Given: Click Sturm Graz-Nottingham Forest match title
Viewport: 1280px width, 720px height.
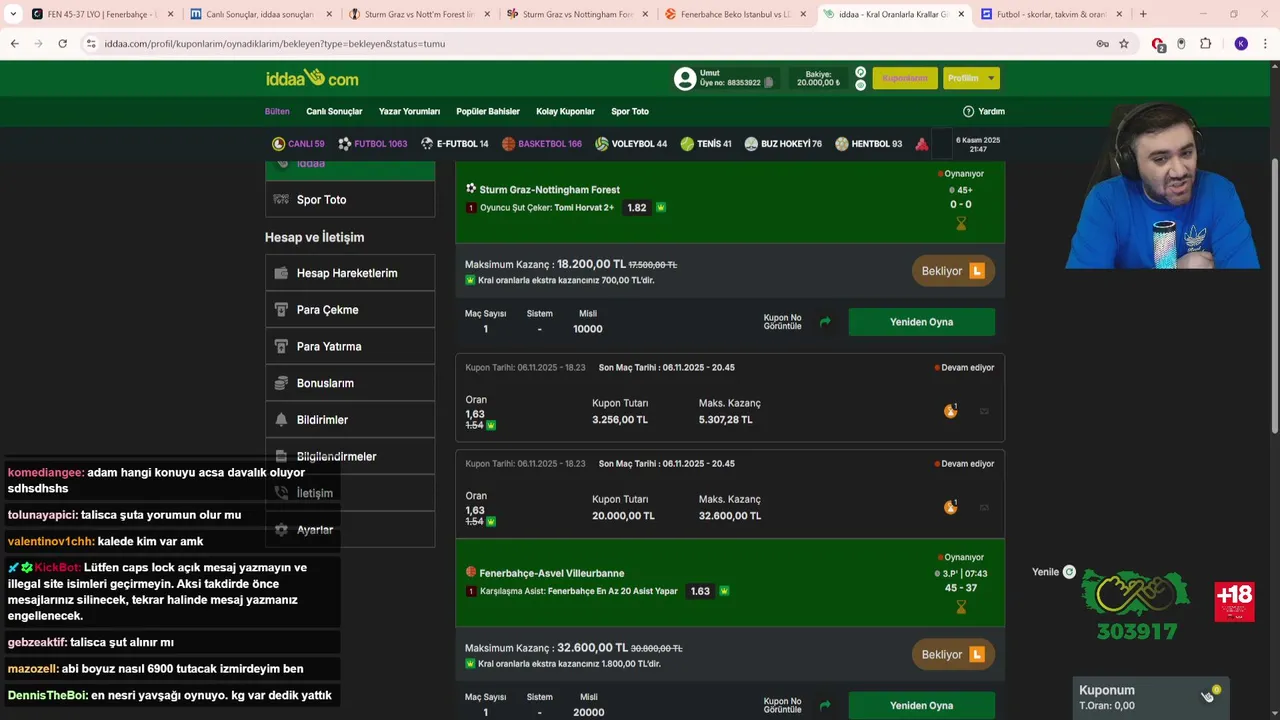Looking at the screenshot, I should [x=549, y=190].
